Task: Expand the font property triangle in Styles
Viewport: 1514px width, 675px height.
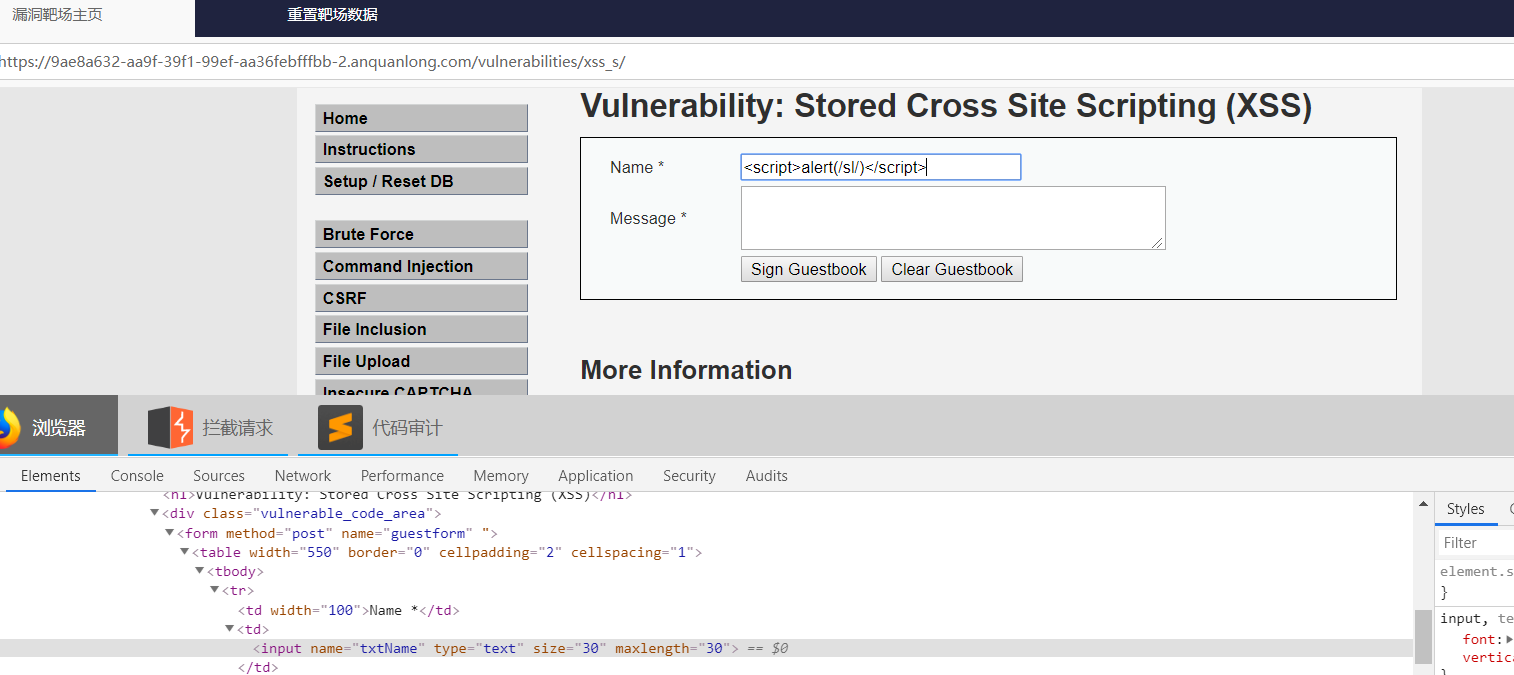Action: pyautogui.click(x=1509, y=639)
